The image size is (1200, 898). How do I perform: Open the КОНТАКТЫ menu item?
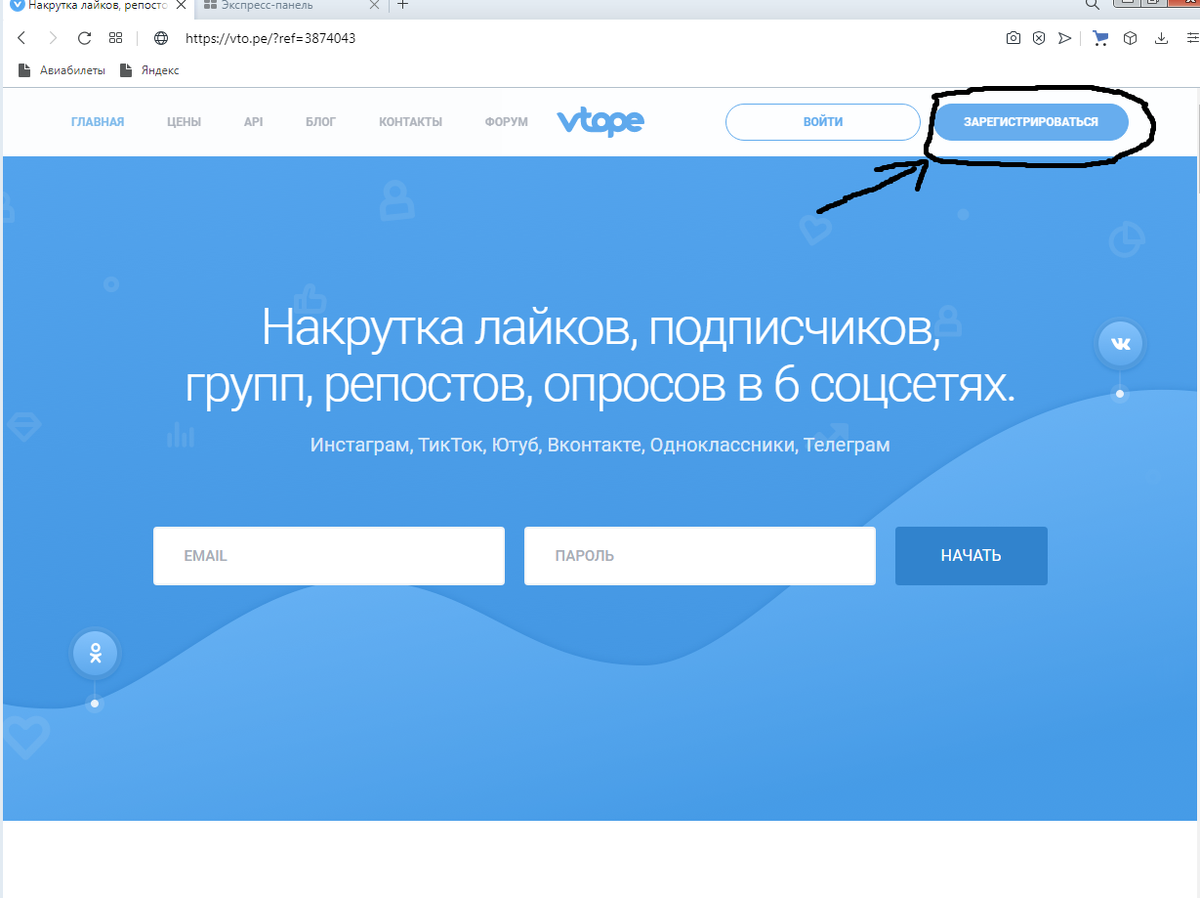pos(410,122)
